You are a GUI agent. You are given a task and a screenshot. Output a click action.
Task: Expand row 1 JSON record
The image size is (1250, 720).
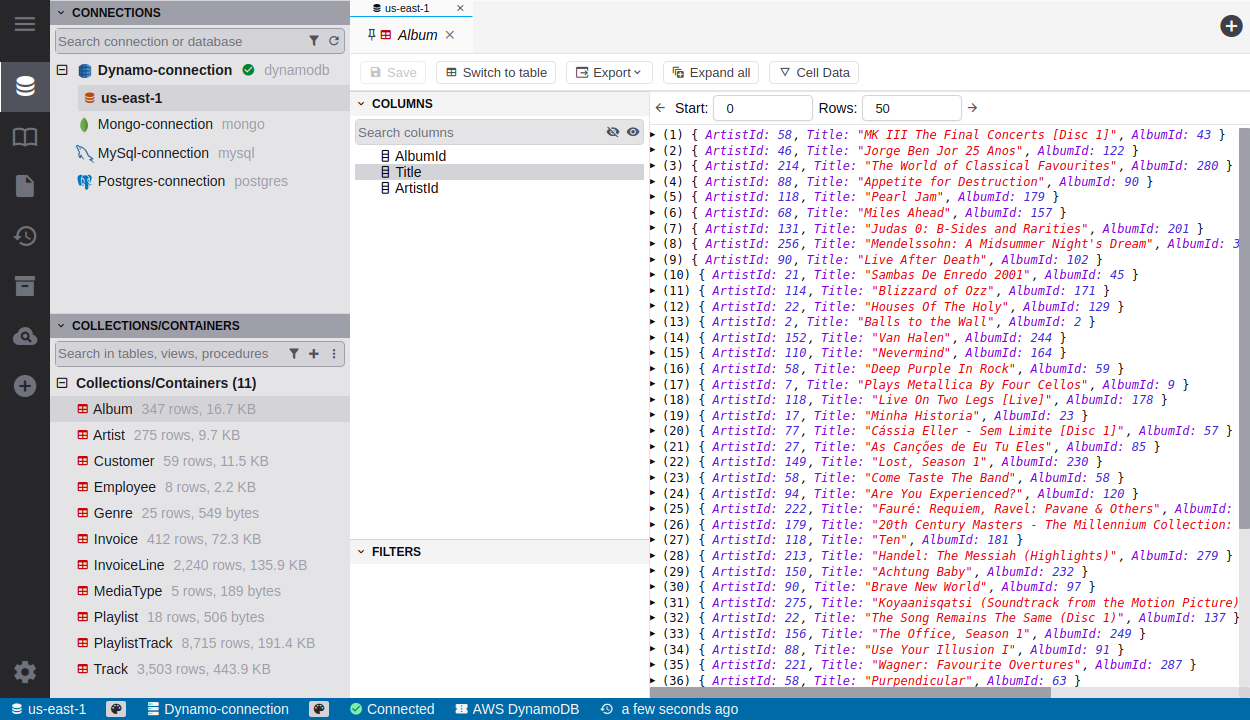point(653,134)
